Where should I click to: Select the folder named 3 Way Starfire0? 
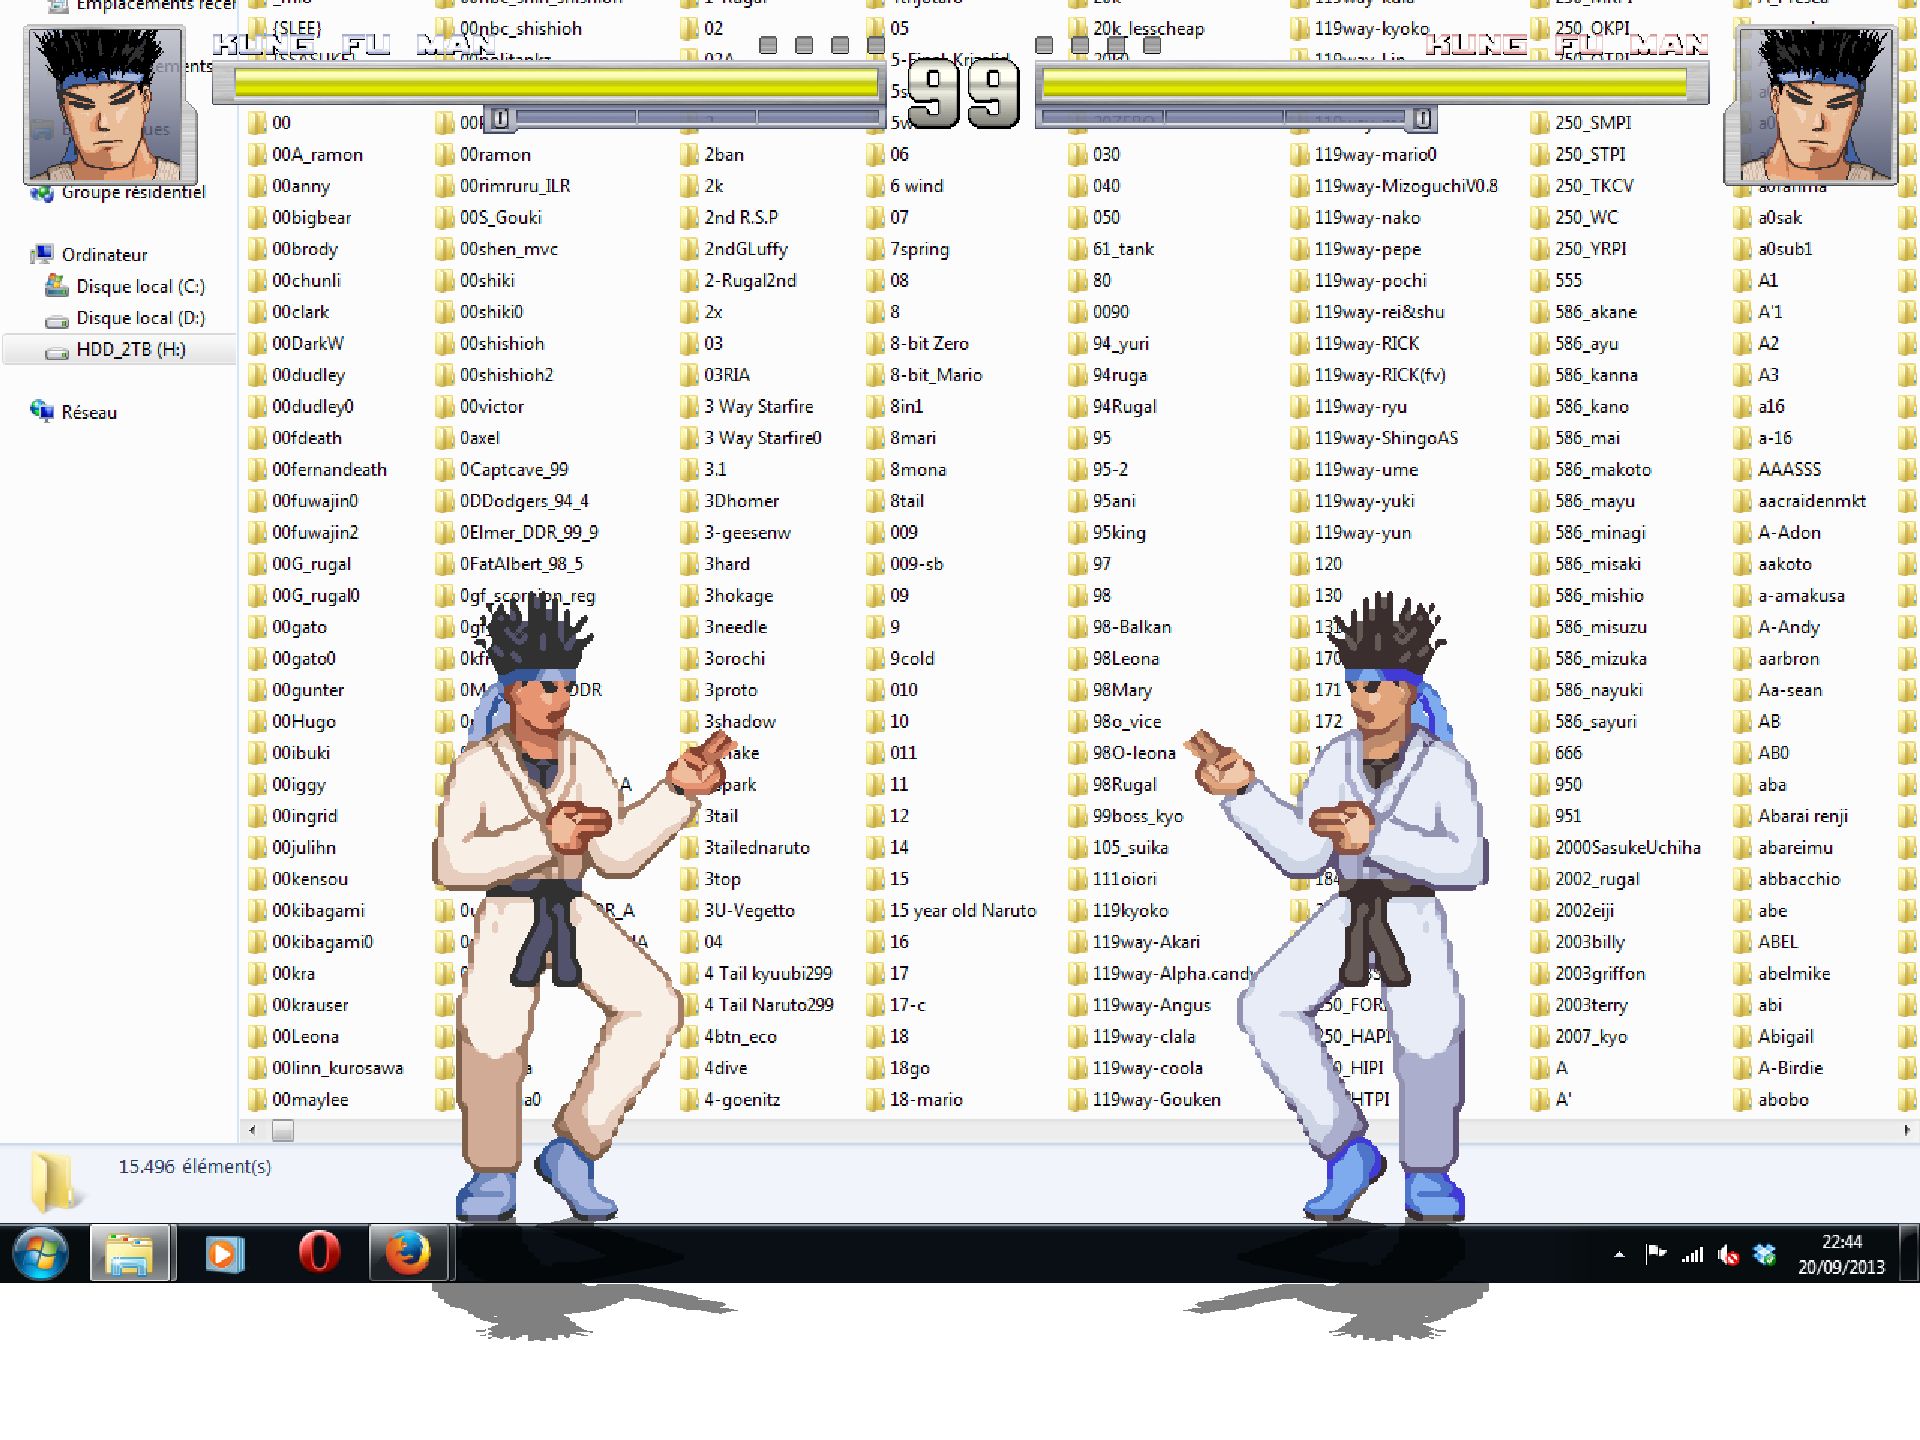click(x=763, y=438)
